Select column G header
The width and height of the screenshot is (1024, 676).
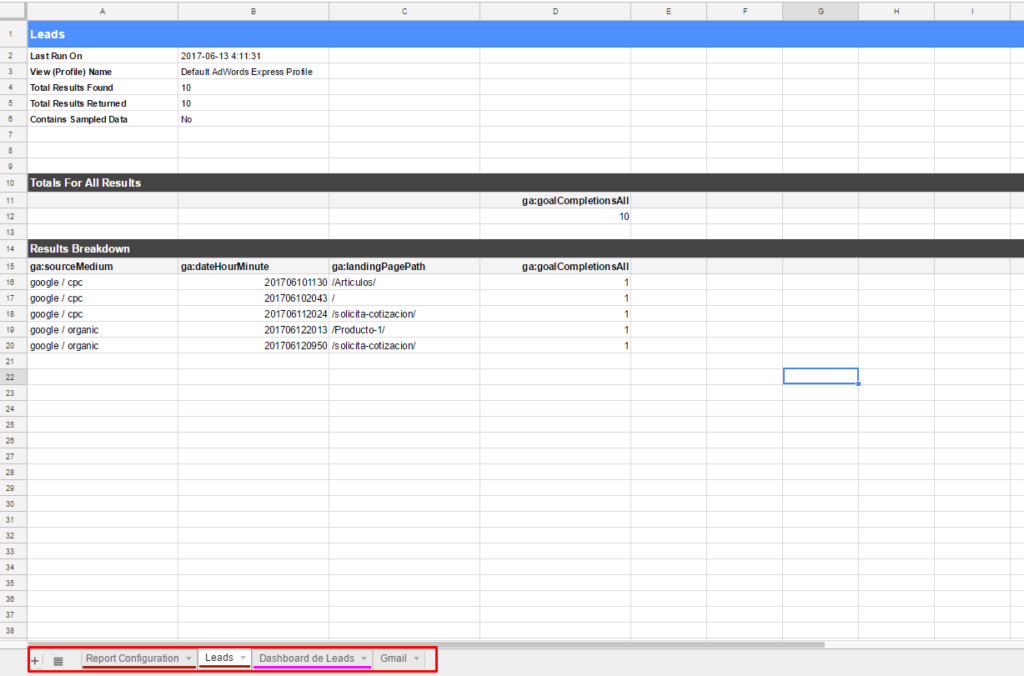[x=820, y=11]
